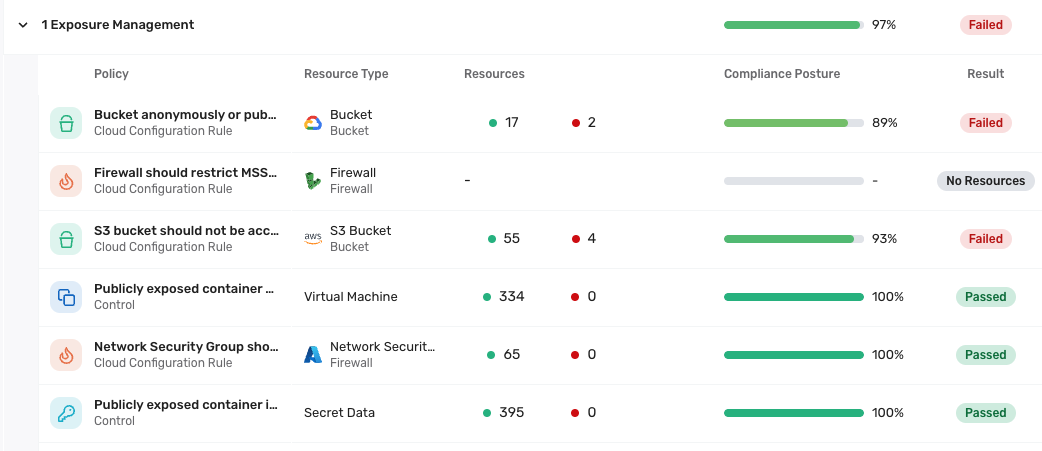Click the blue copy icon for Virtual Machine control
The width and height of the screenshot is (1042, 451).
(x=66, y=297)
